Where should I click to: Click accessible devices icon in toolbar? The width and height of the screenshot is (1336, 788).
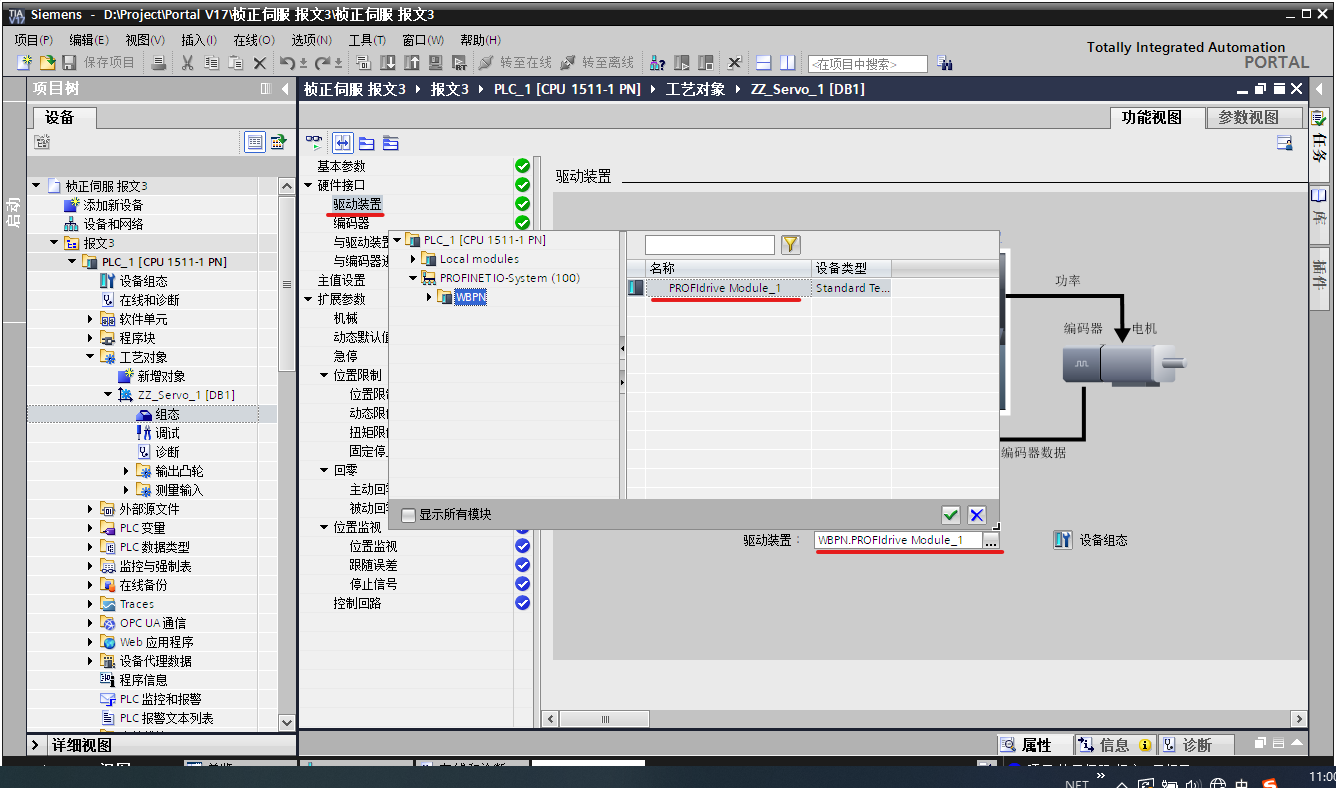(x=657, y=63)
